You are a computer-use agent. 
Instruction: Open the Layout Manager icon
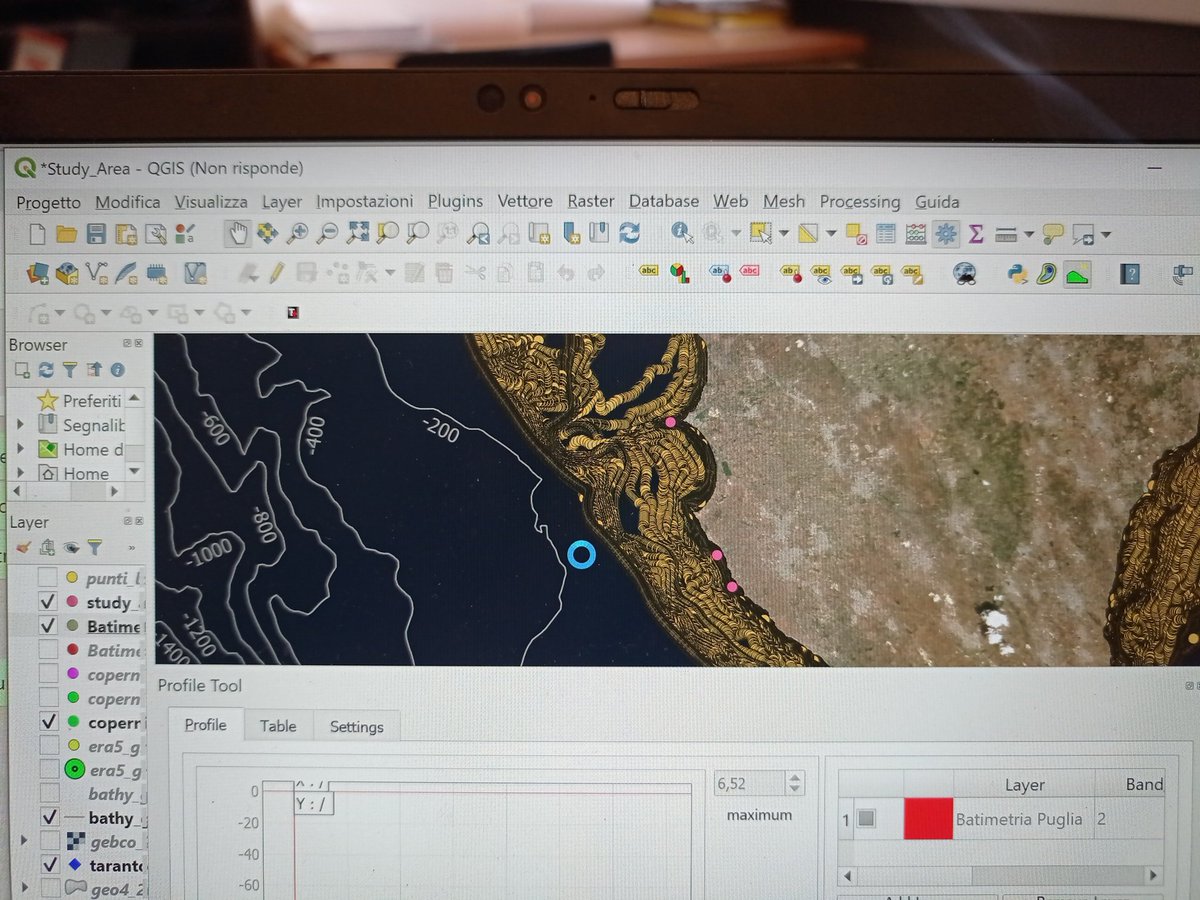coord(155,234)
